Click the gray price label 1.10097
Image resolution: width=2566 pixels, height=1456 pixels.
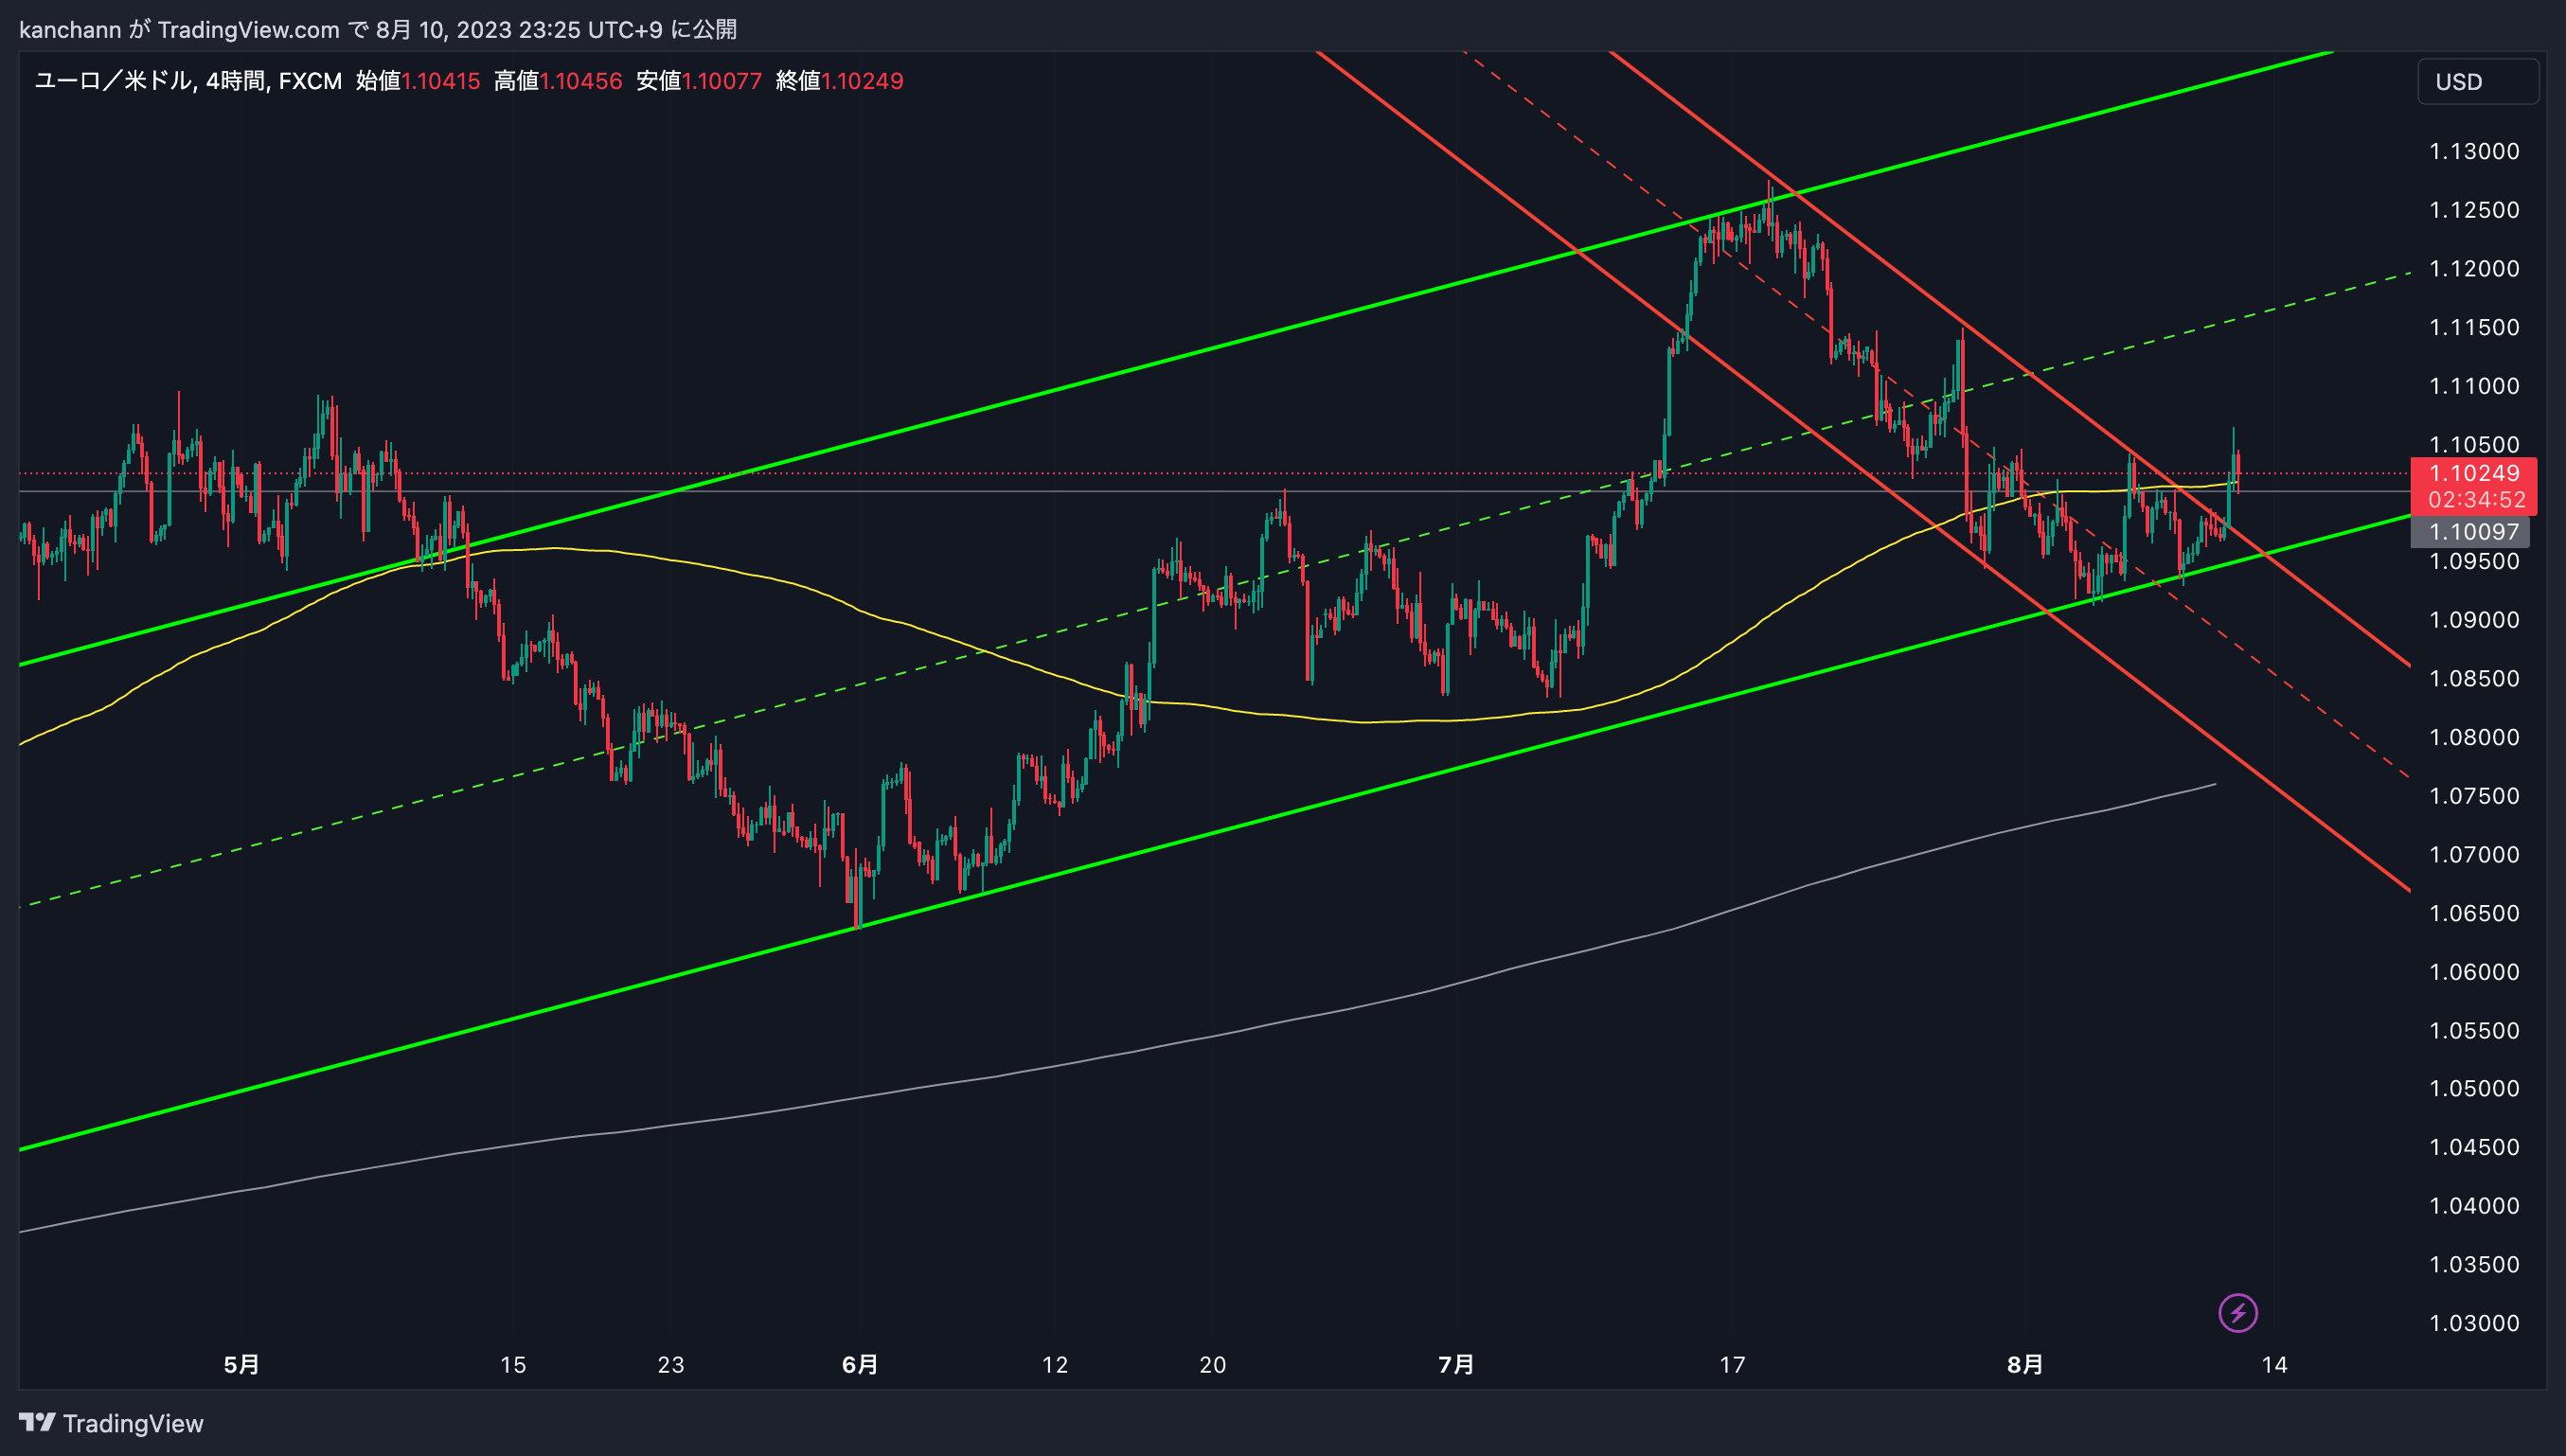2470,531
